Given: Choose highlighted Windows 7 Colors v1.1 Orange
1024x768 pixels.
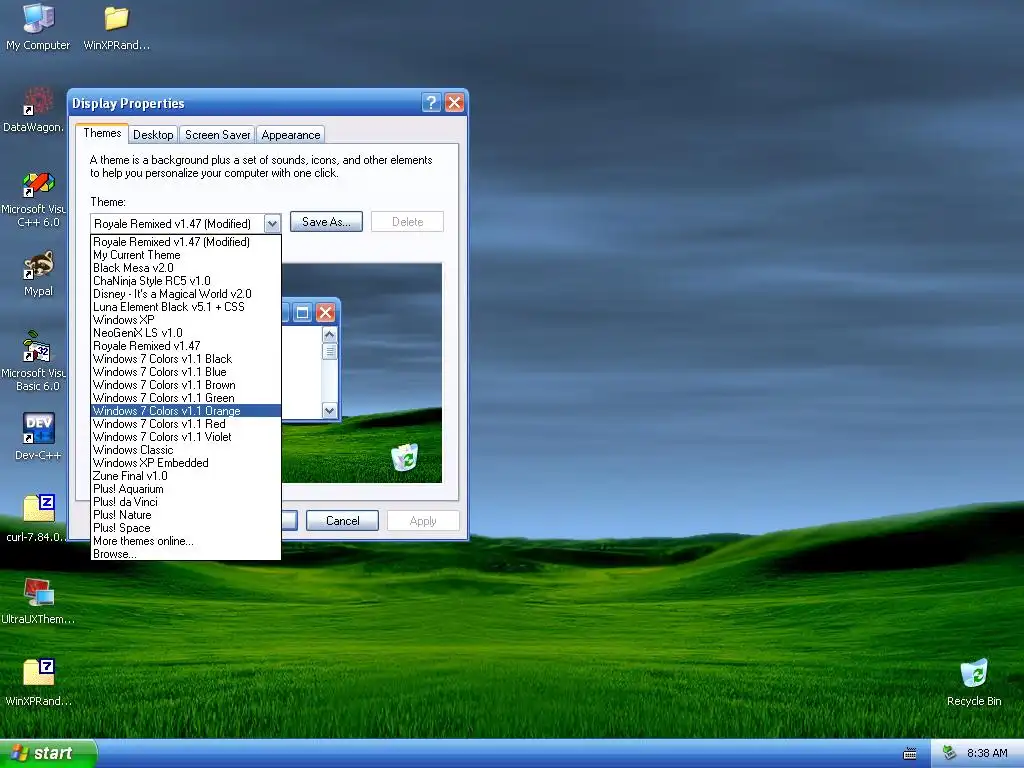Looking at the screenshot, I should tap(185, 411).
